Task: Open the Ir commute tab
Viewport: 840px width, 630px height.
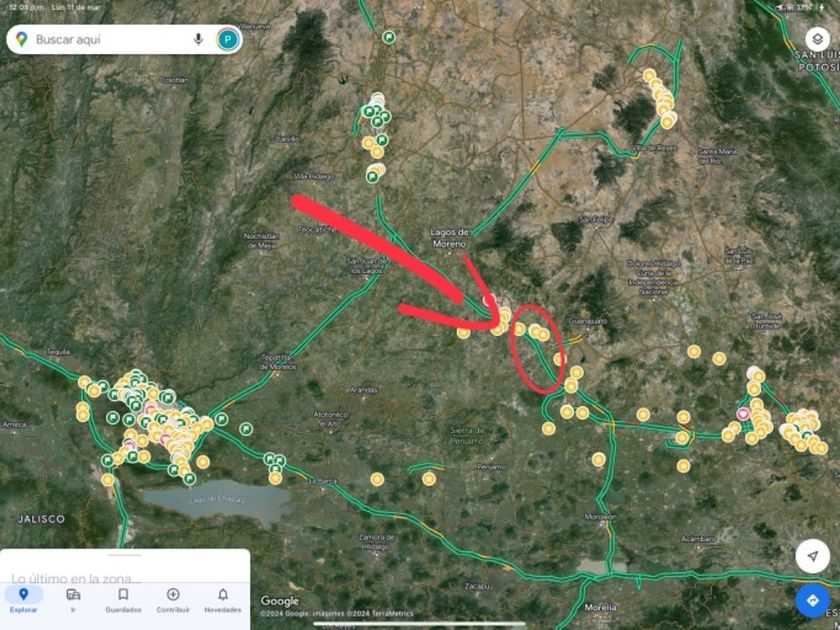Action: pyautogui.click(x=73, y=600)
